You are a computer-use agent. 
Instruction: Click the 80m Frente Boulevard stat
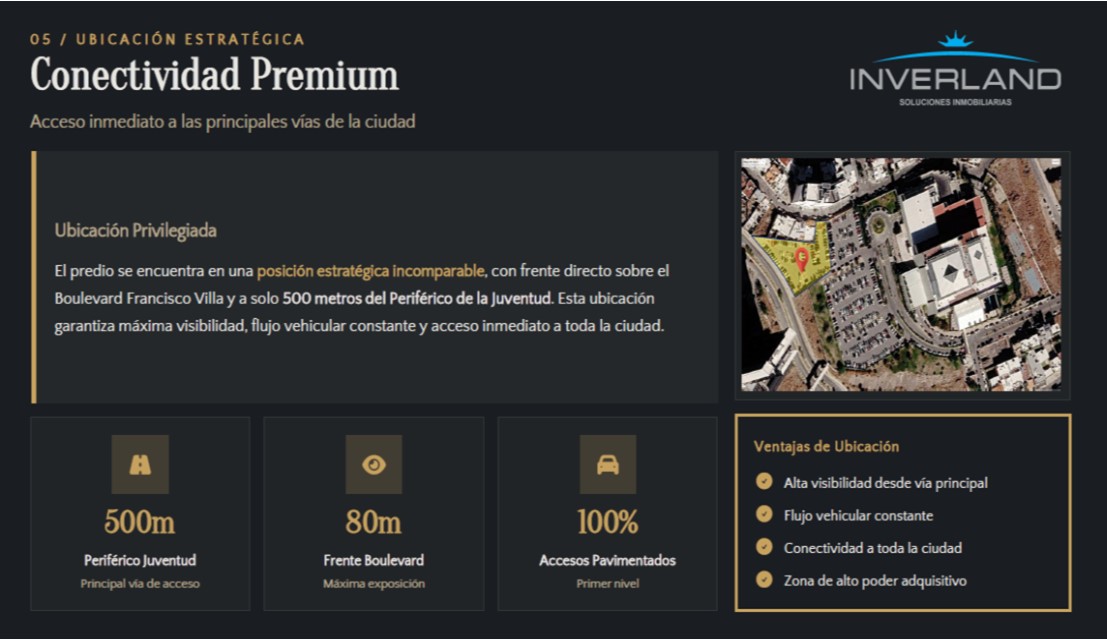pos(374,521)
